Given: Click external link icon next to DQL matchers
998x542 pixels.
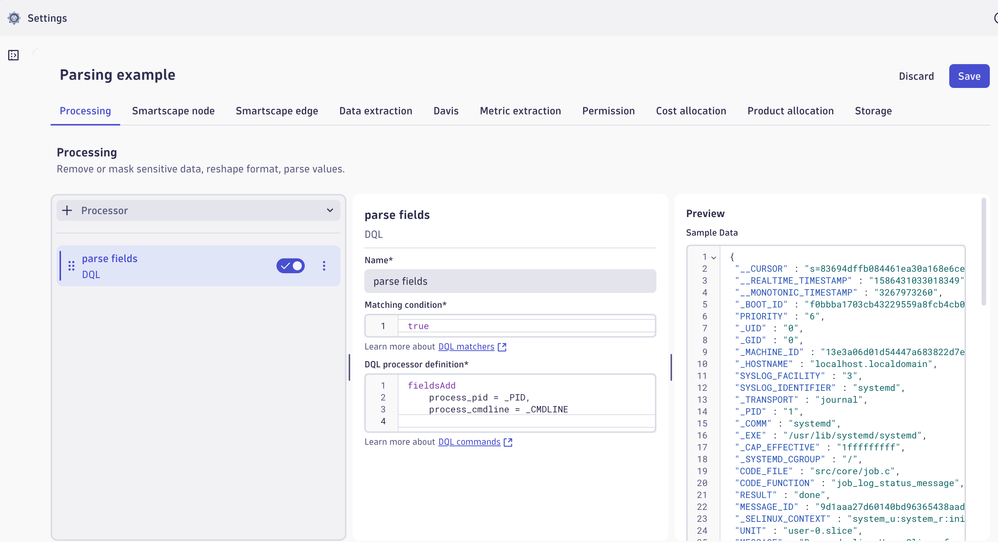Looking at the screenshot, I should tap(502, 347).
